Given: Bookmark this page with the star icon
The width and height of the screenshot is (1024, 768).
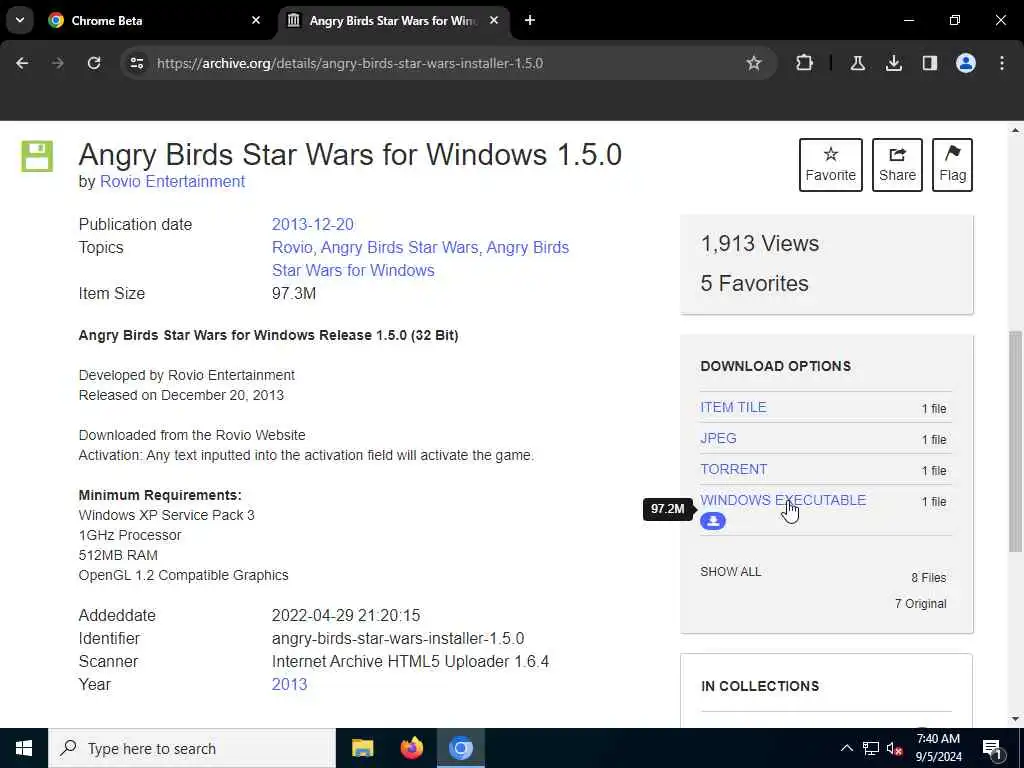Looking at the screenshot, I should click(x=754, y=63).
